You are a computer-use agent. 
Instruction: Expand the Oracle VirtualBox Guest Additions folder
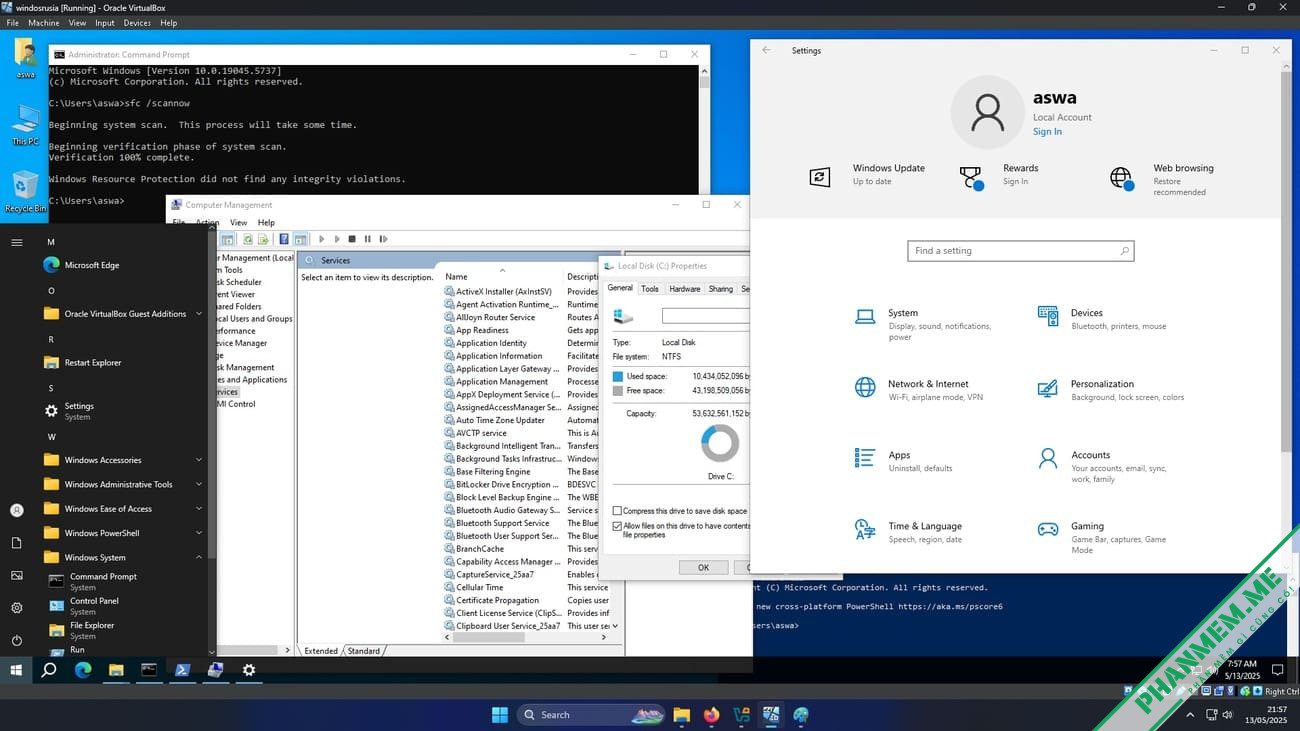tap(123, 314)
